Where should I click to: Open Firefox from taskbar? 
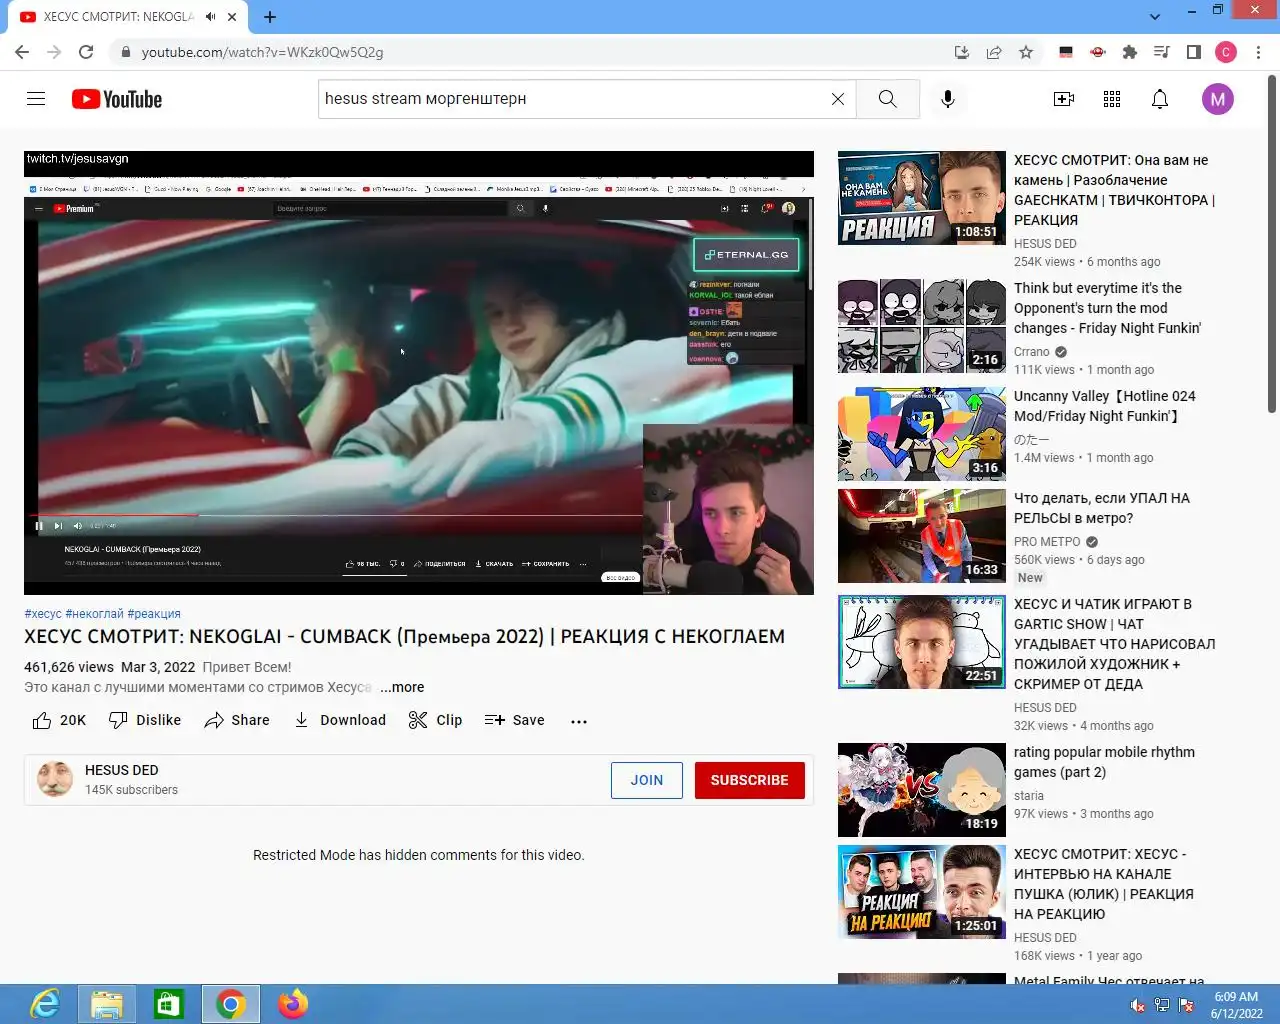coord(293,1004)
